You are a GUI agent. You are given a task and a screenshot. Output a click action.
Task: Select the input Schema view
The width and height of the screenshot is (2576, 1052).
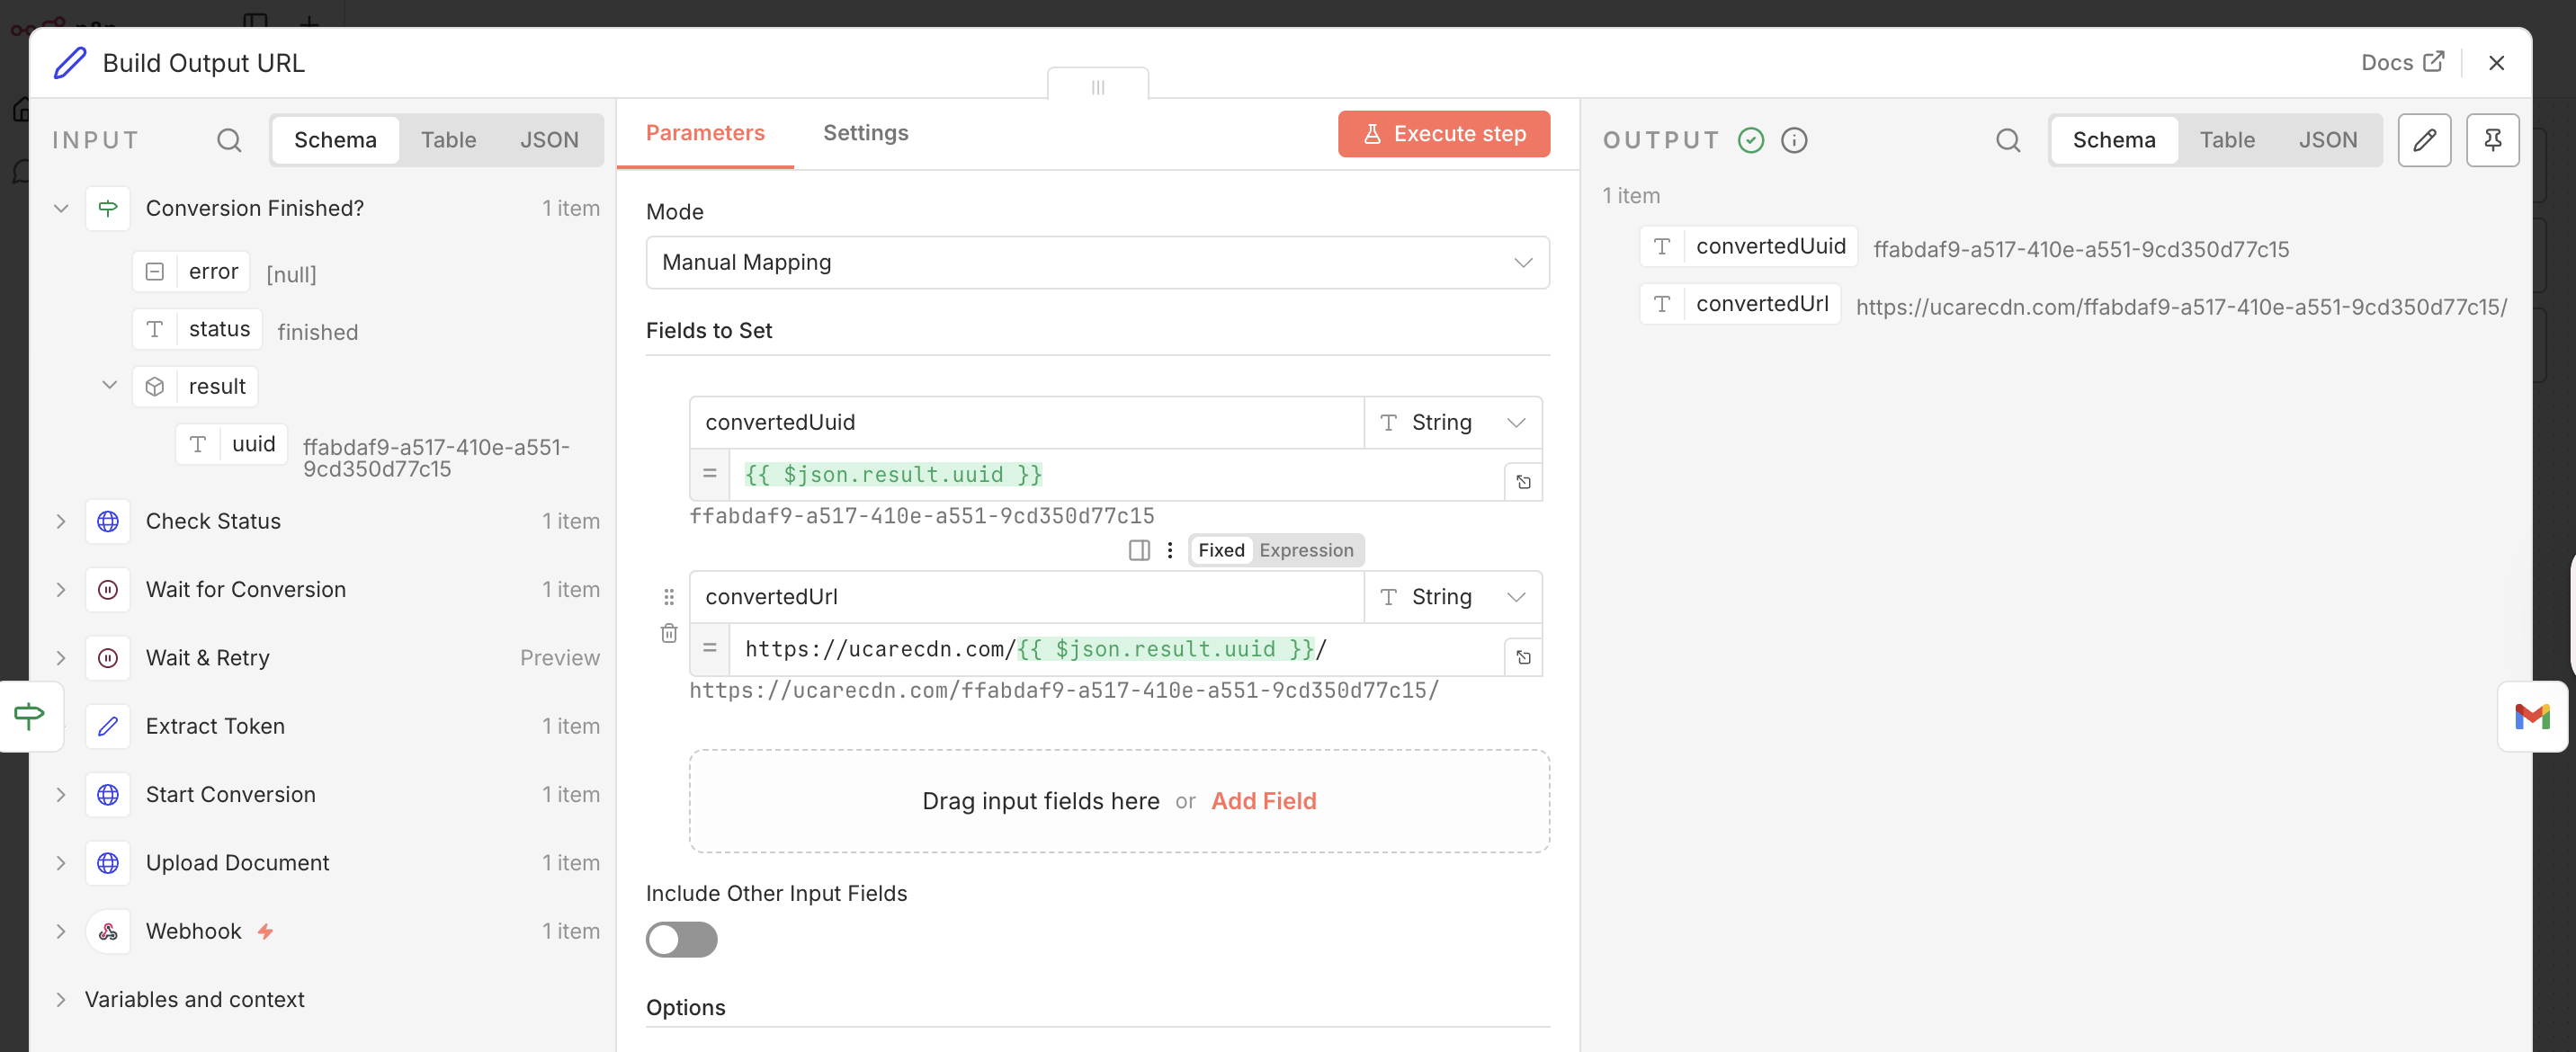point(335,140)
